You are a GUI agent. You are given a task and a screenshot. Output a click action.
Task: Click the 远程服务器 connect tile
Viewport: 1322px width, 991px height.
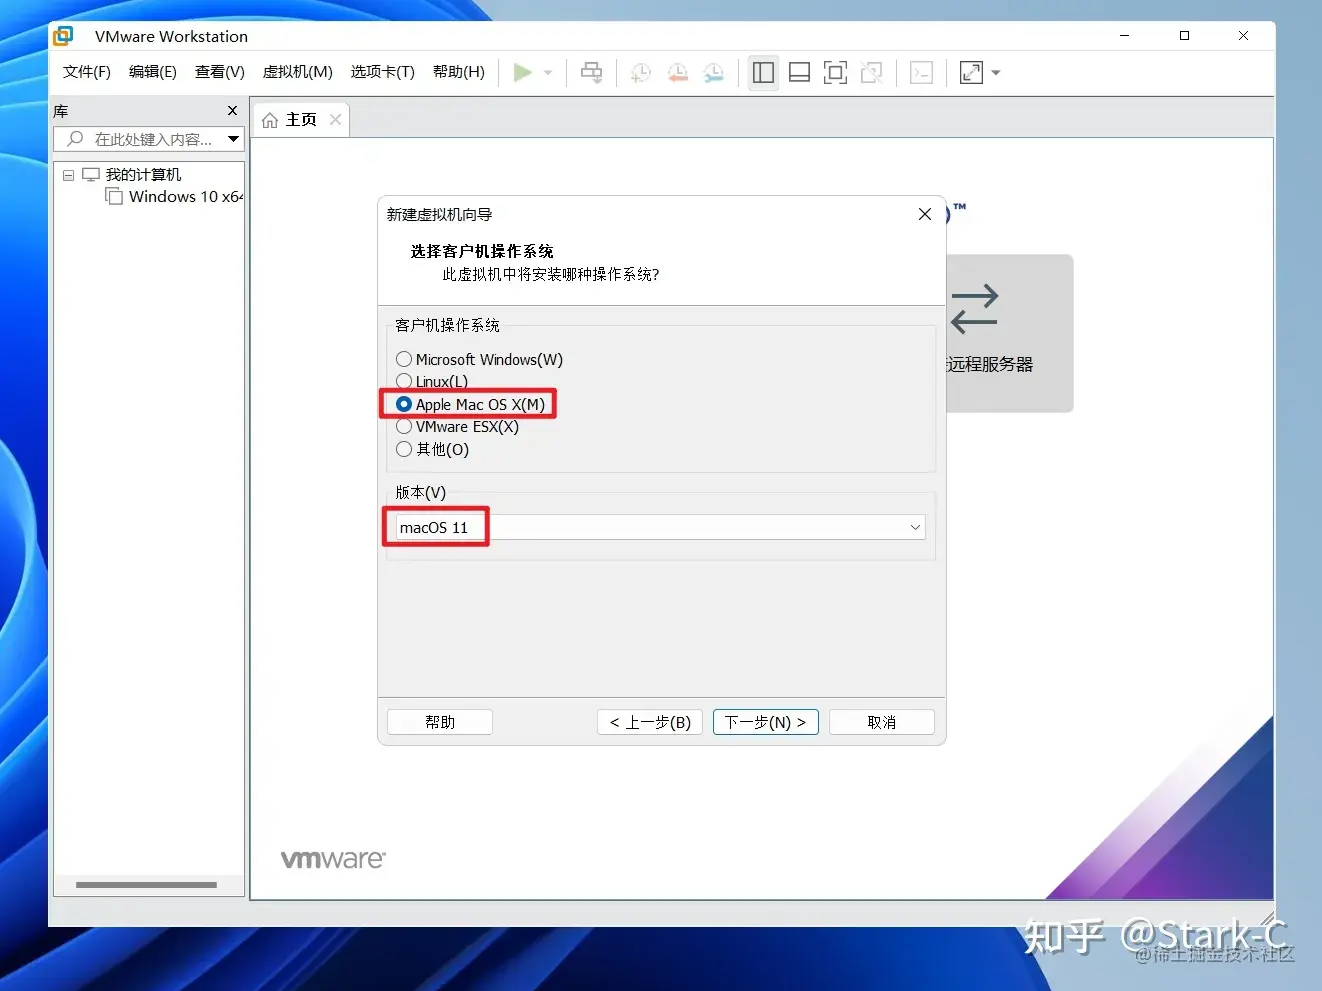click(1009, 333)
